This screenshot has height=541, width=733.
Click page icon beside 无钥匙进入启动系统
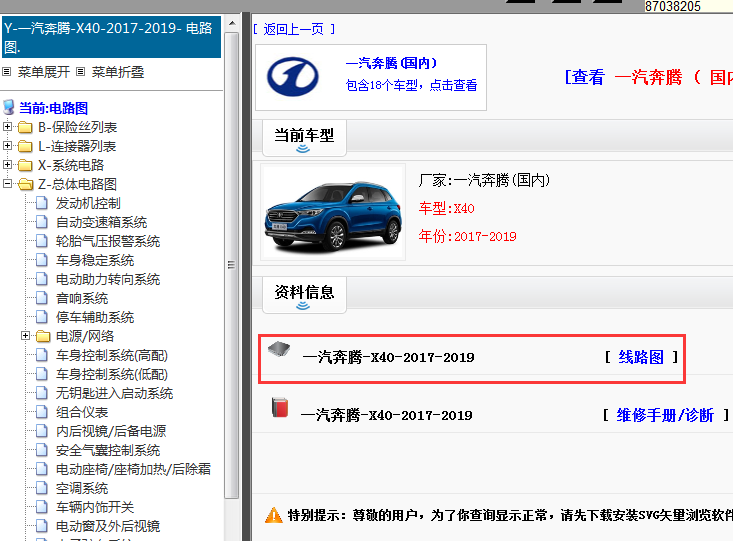(x=42, y=393)
